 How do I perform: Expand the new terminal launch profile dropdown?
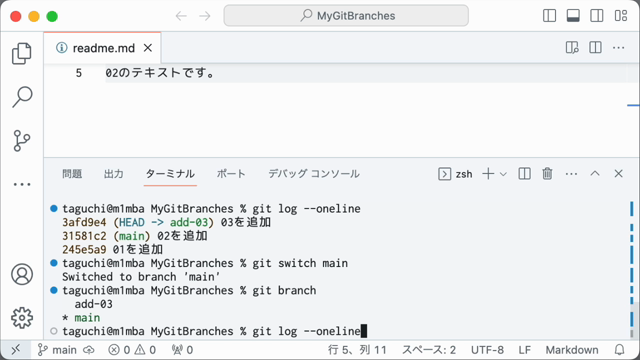[503, 174]
